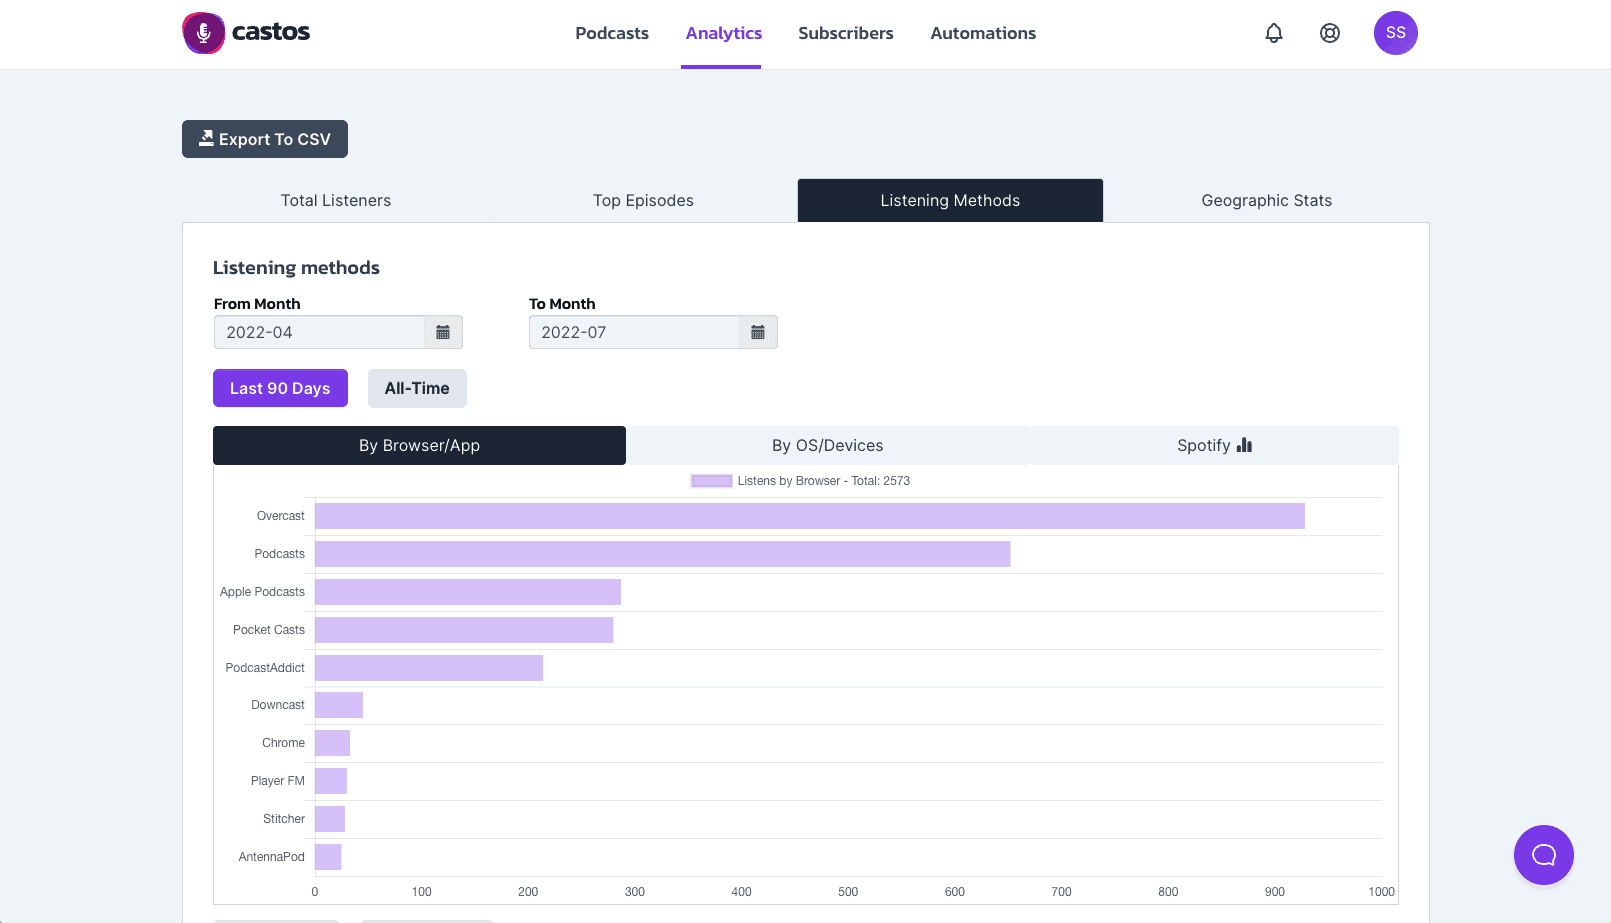This screenshot has height=923, width=1611.
Task: Click the PodcastAddict bar
Action: pyautogui.click(x=429, y=668)
